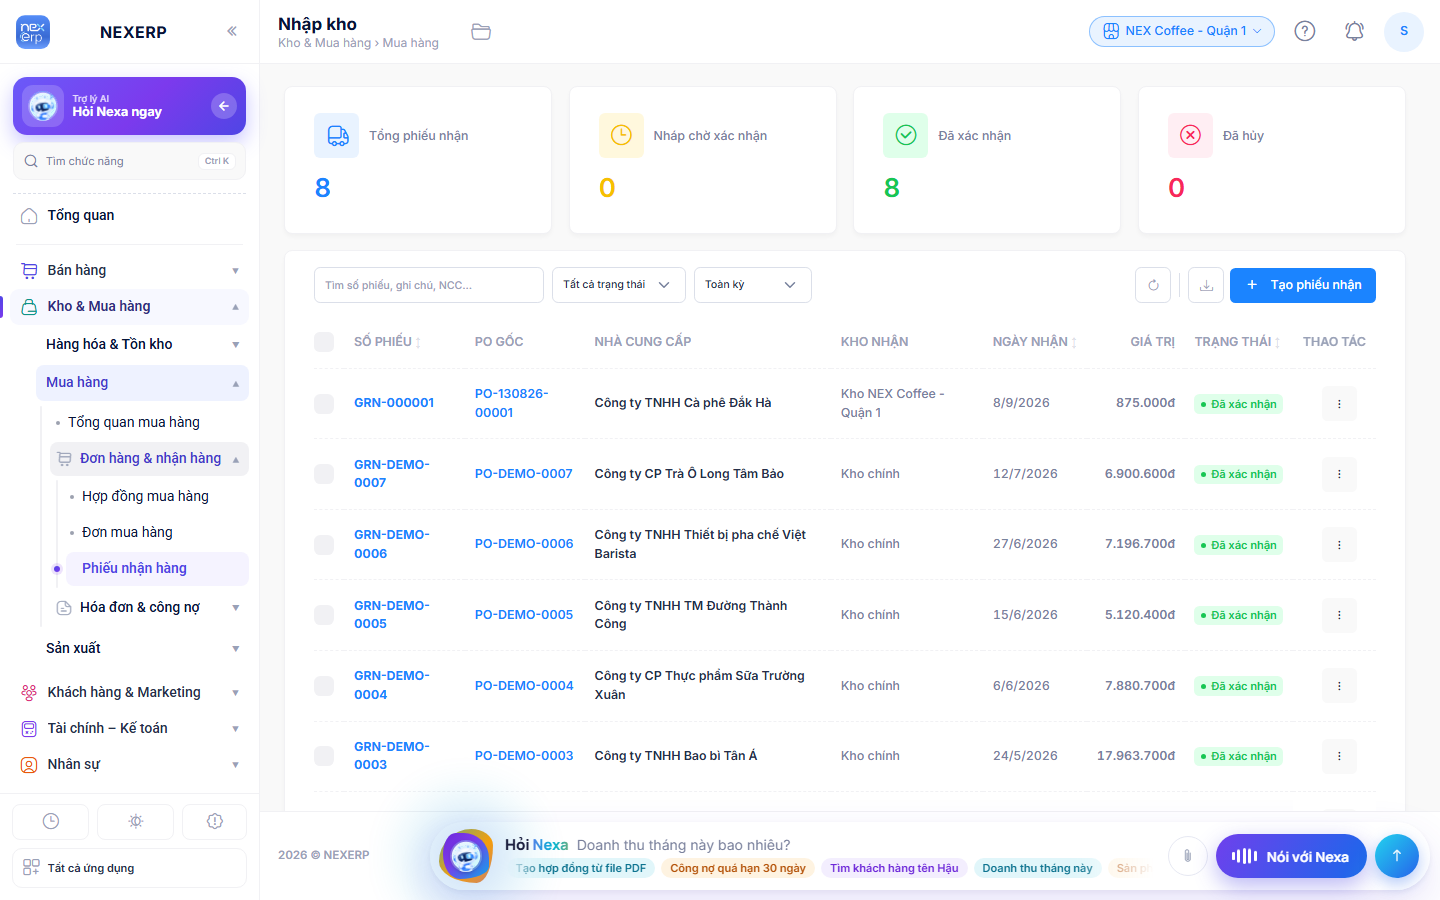Click the Tìm số phiếu search field

429,285
